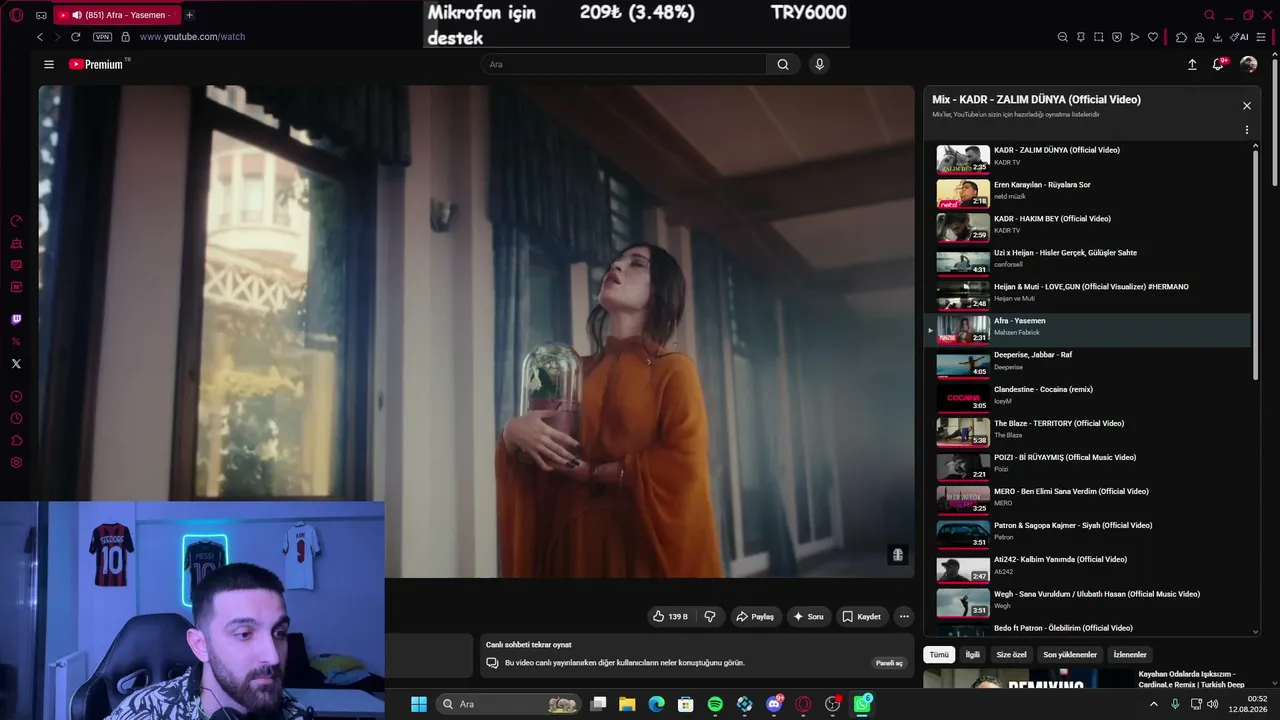Viewport: 1280px width, 720px height.
Task: Open Twitch in the Opera sidebar
Action: click(x=16, y=320)
